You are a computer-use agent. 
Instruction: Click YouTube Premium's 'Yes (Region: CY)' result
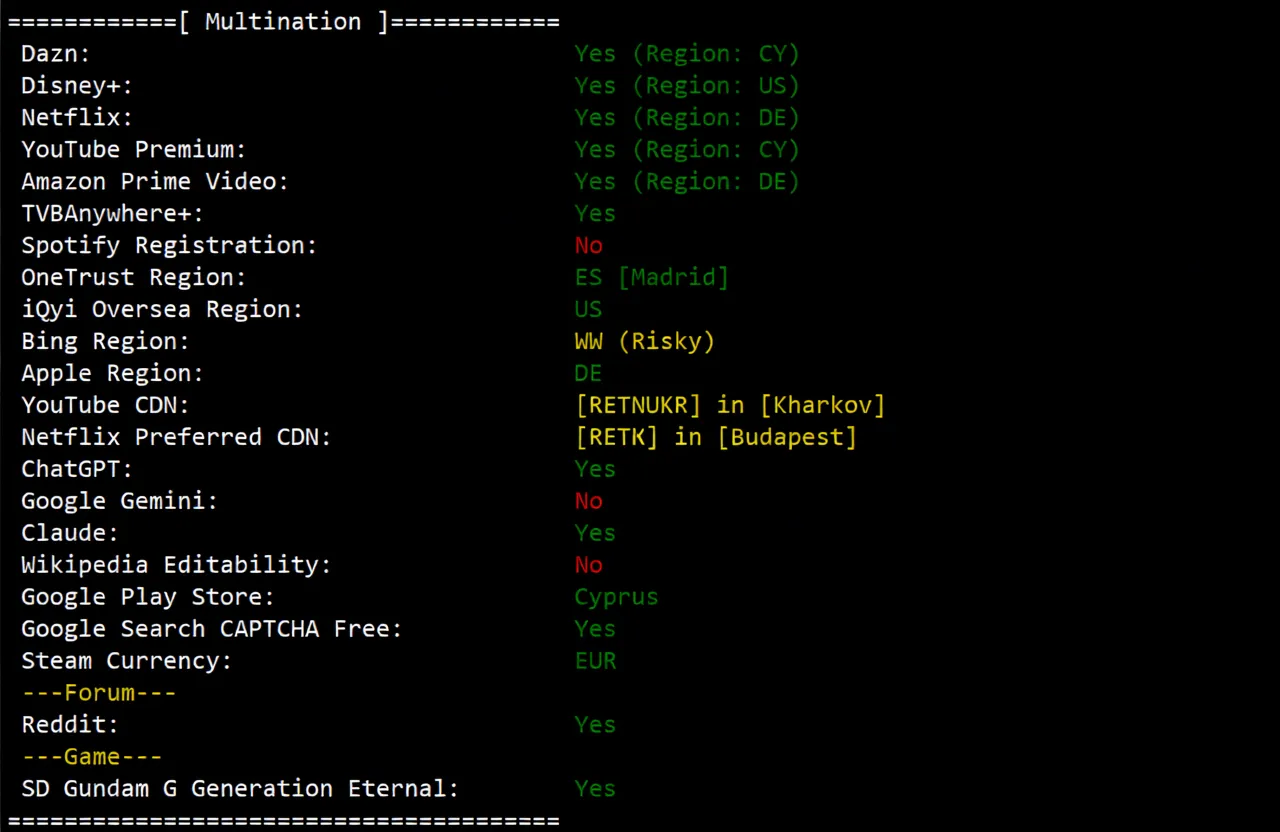(687, 150)
